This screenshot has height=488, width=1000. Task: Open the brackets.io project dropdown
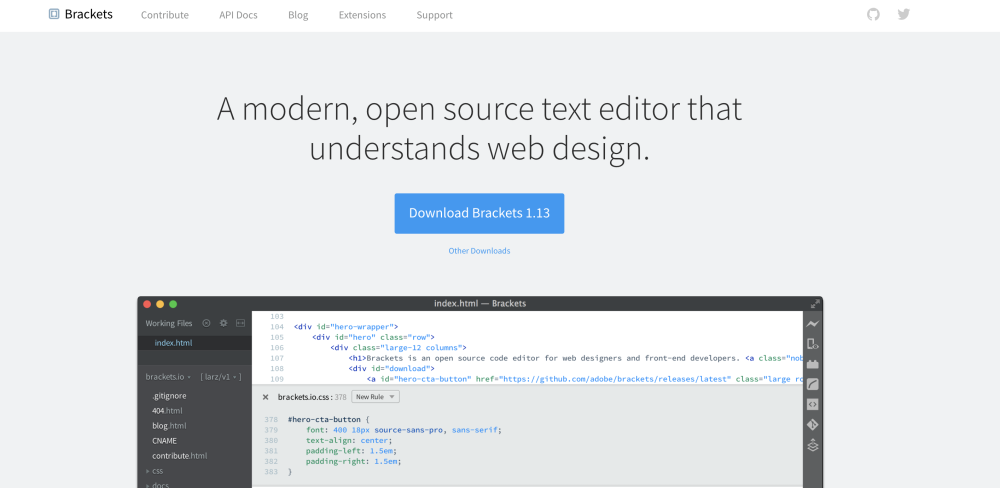168,377
